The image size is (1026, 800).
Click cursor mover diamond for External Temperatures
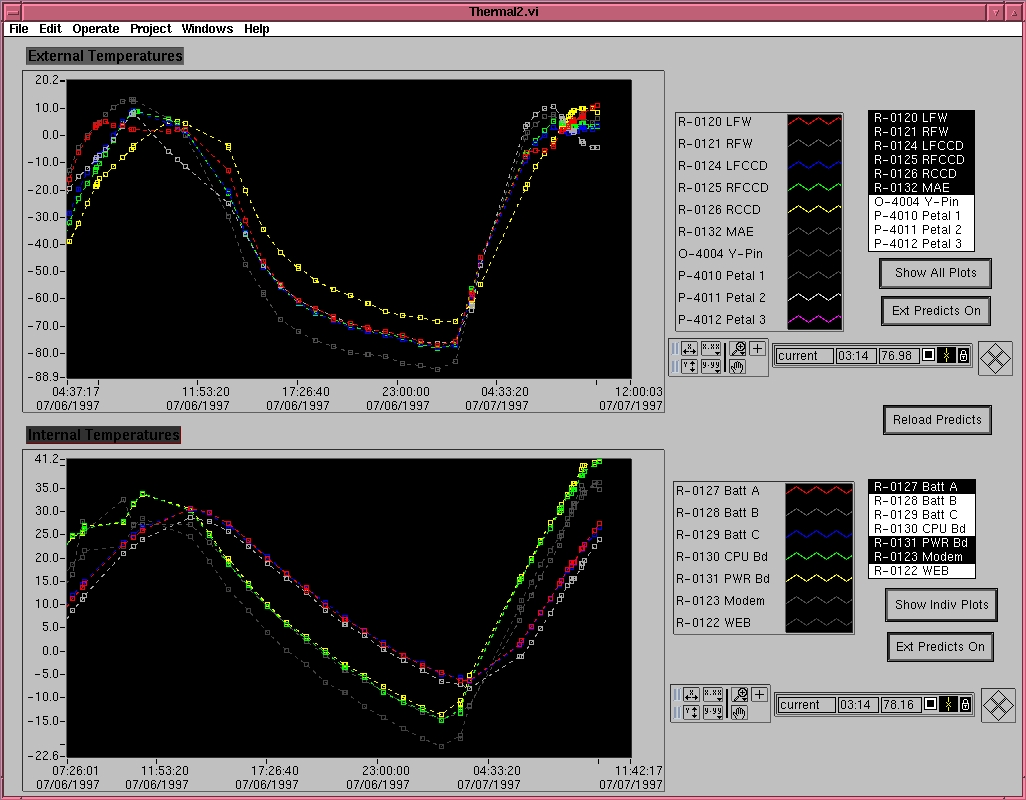995,357
